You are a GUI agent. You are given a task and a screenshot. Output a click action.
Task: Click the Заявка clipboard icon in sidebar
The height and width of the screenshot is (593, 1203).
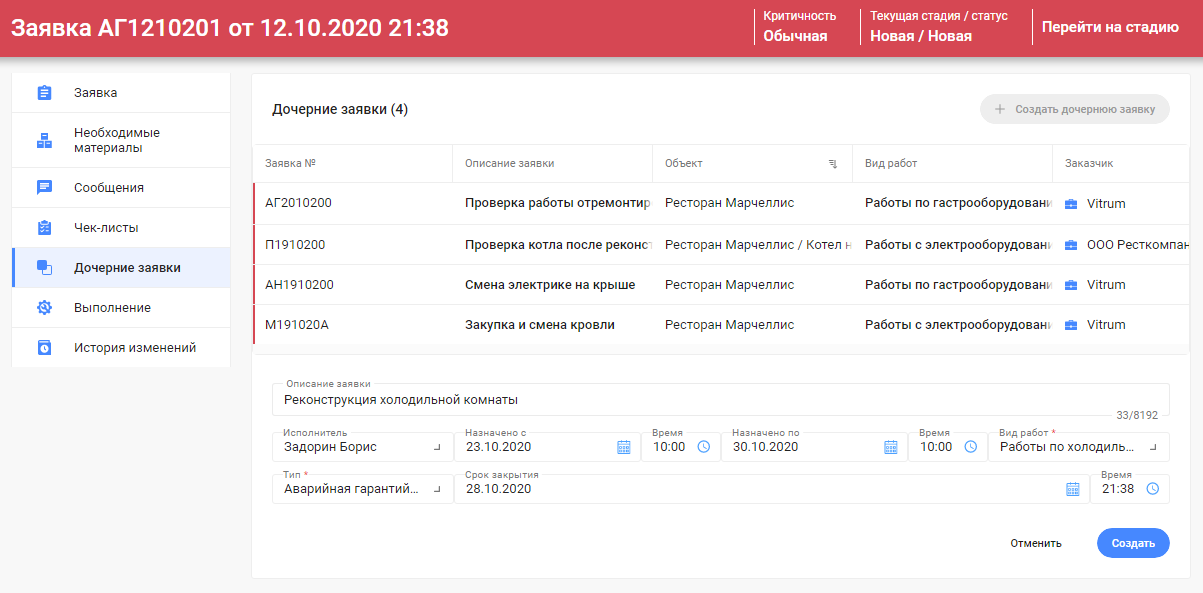point(44,93)
